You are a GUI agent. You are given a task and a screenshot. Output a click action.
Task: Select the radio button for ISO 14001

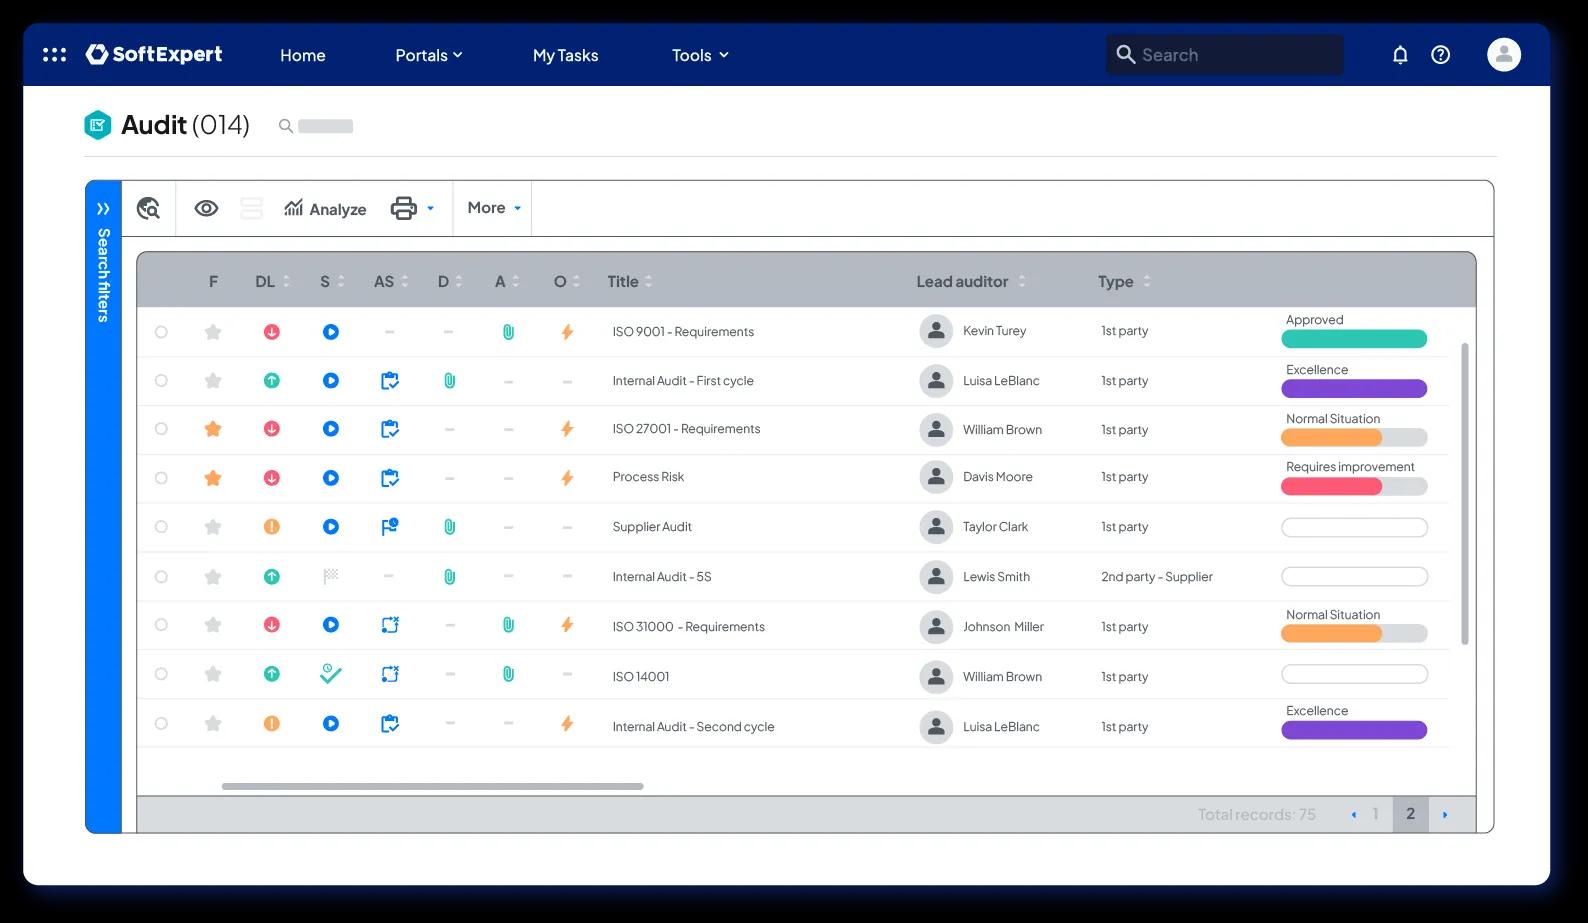[x=161, y=674]
